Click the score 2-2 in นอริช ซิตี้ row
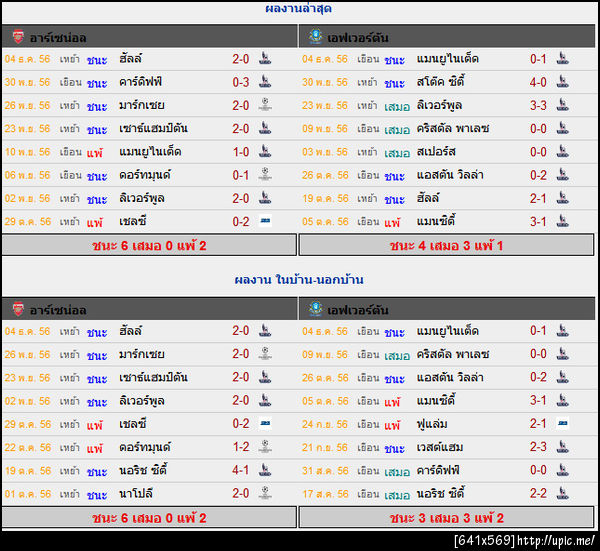Image resolution: width=600 pixels, height=551 pixels. [x=538, y=494]
